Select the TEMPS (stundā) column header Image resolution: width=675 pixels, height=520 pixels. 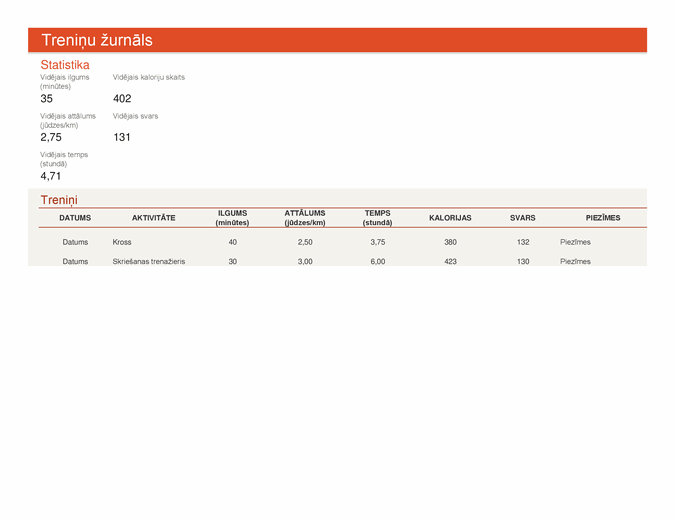coord(377,218)
